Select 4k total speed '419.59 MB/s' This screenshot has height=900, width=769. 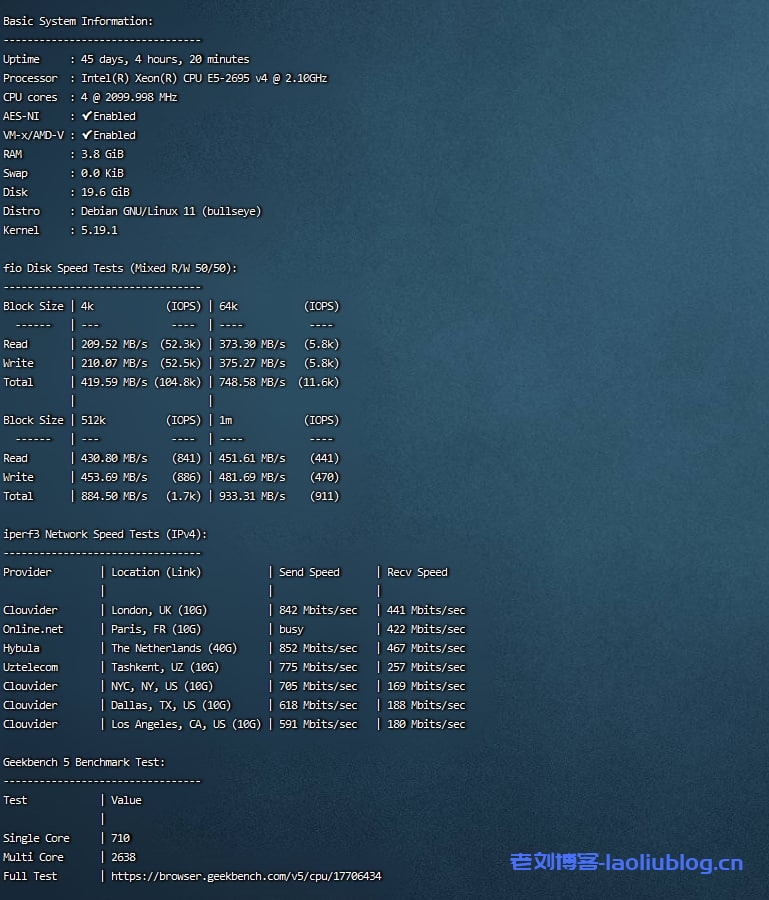[x=114, y=382]
